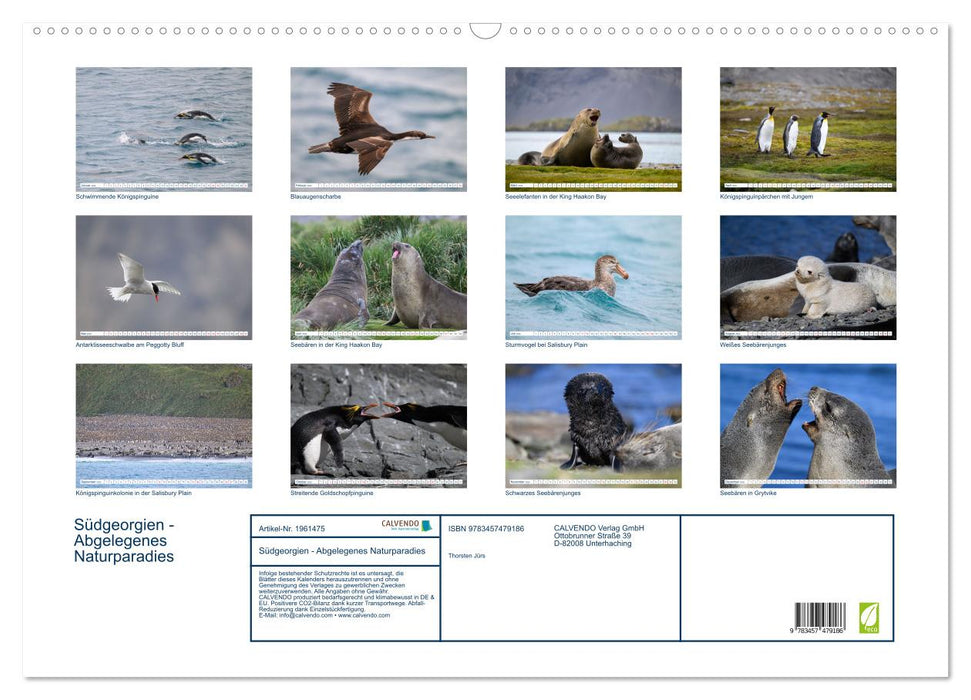The width and height of the screenshot is (971, 700).
Task: Click the calendar strip on the Blauaugenscharbe photo
Action: click(x=378, y=183)
